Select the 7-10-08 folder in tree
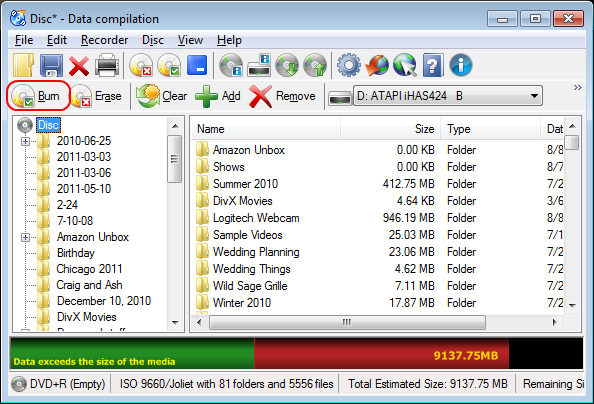The width and height of the screenshot is (594, 404). click(x=75, y=221)
